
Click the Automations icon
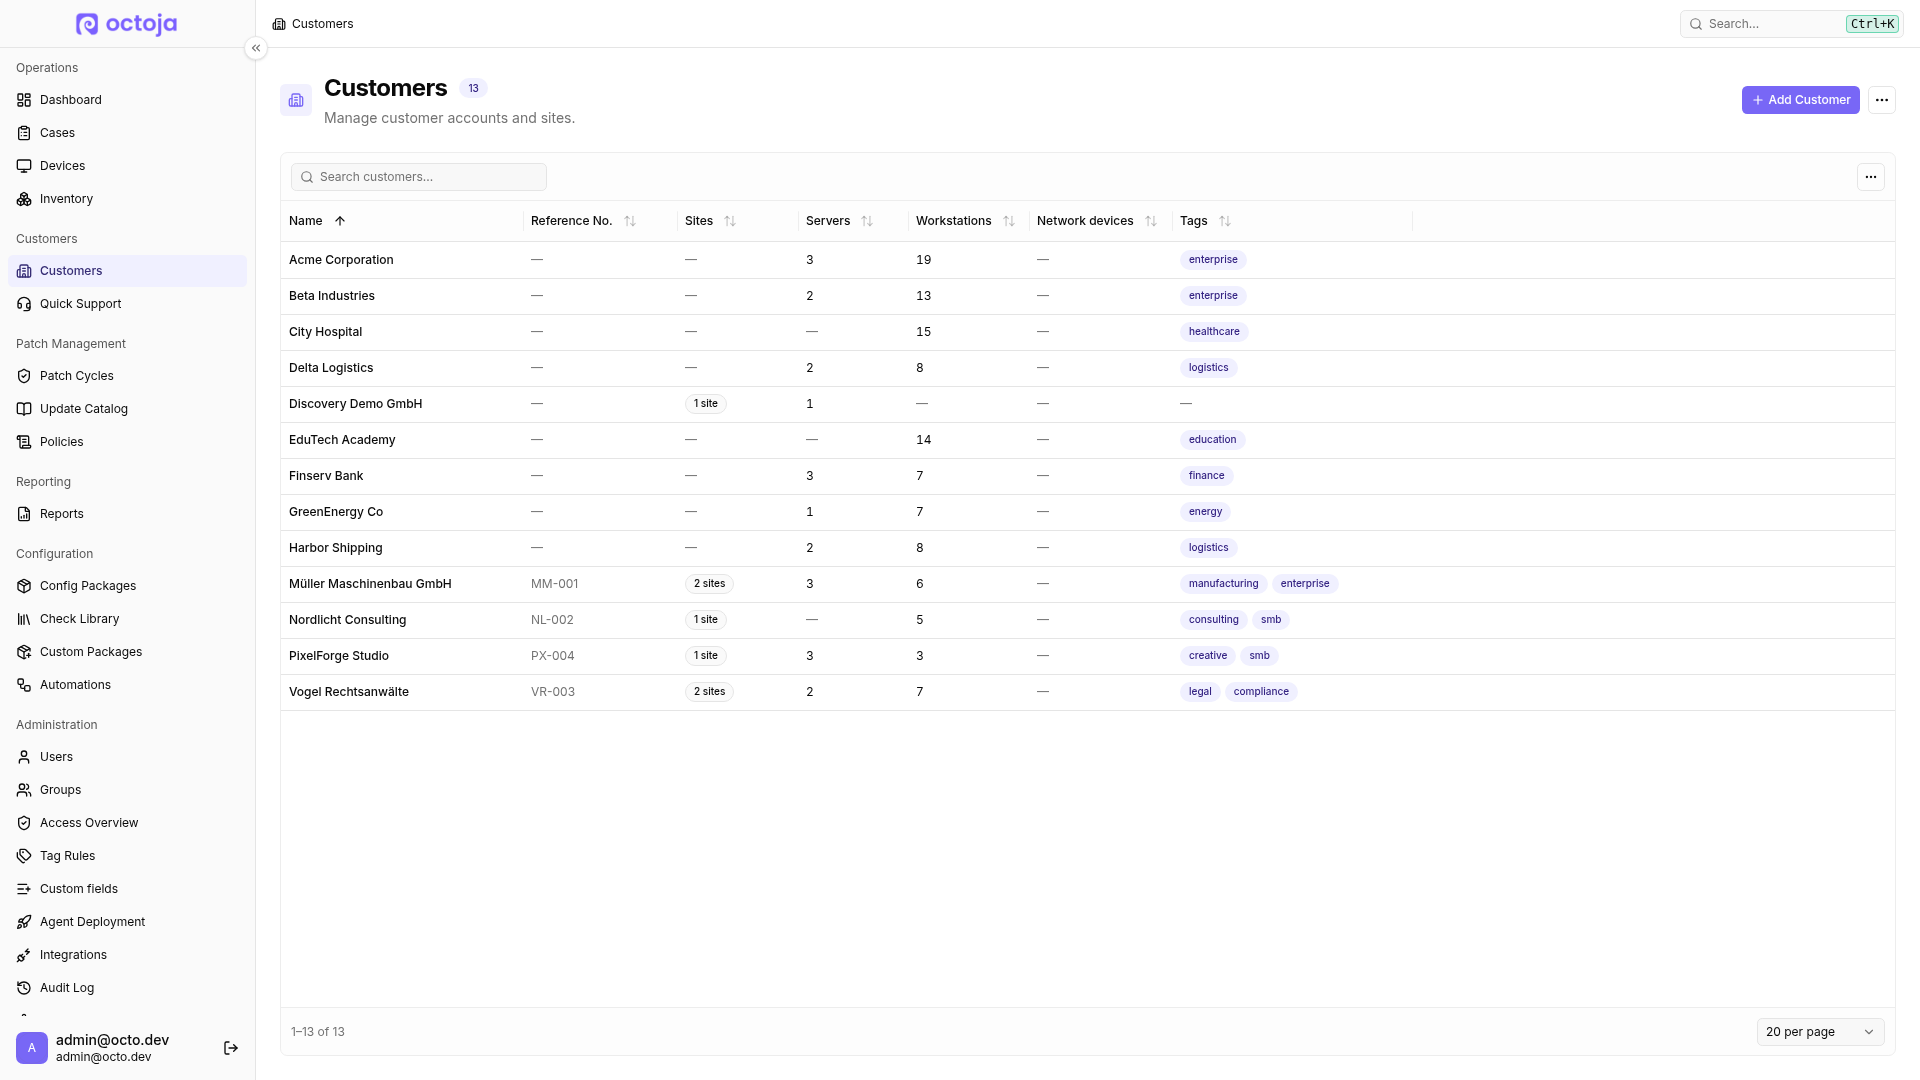24,685
